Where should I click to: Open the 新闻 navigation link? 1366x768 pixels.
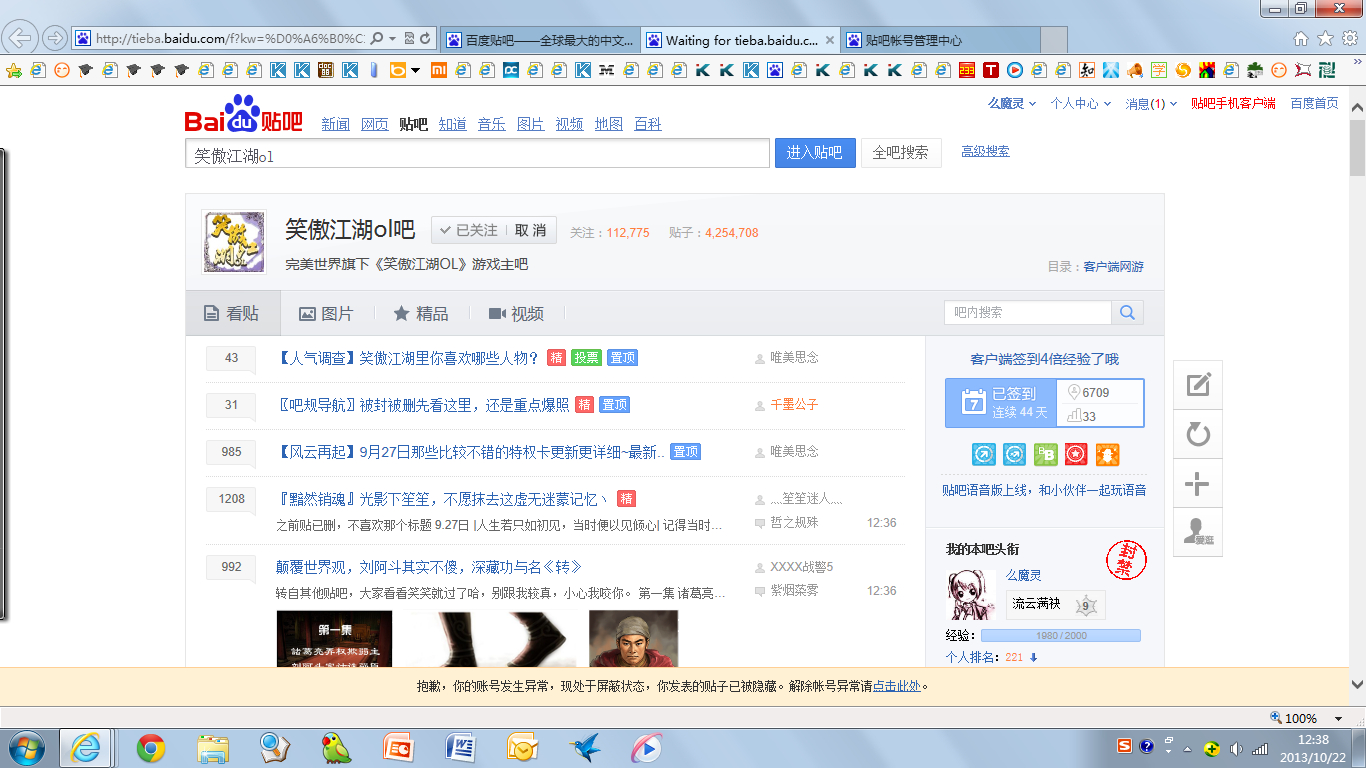pyautogui.click(x=336, y=124)
